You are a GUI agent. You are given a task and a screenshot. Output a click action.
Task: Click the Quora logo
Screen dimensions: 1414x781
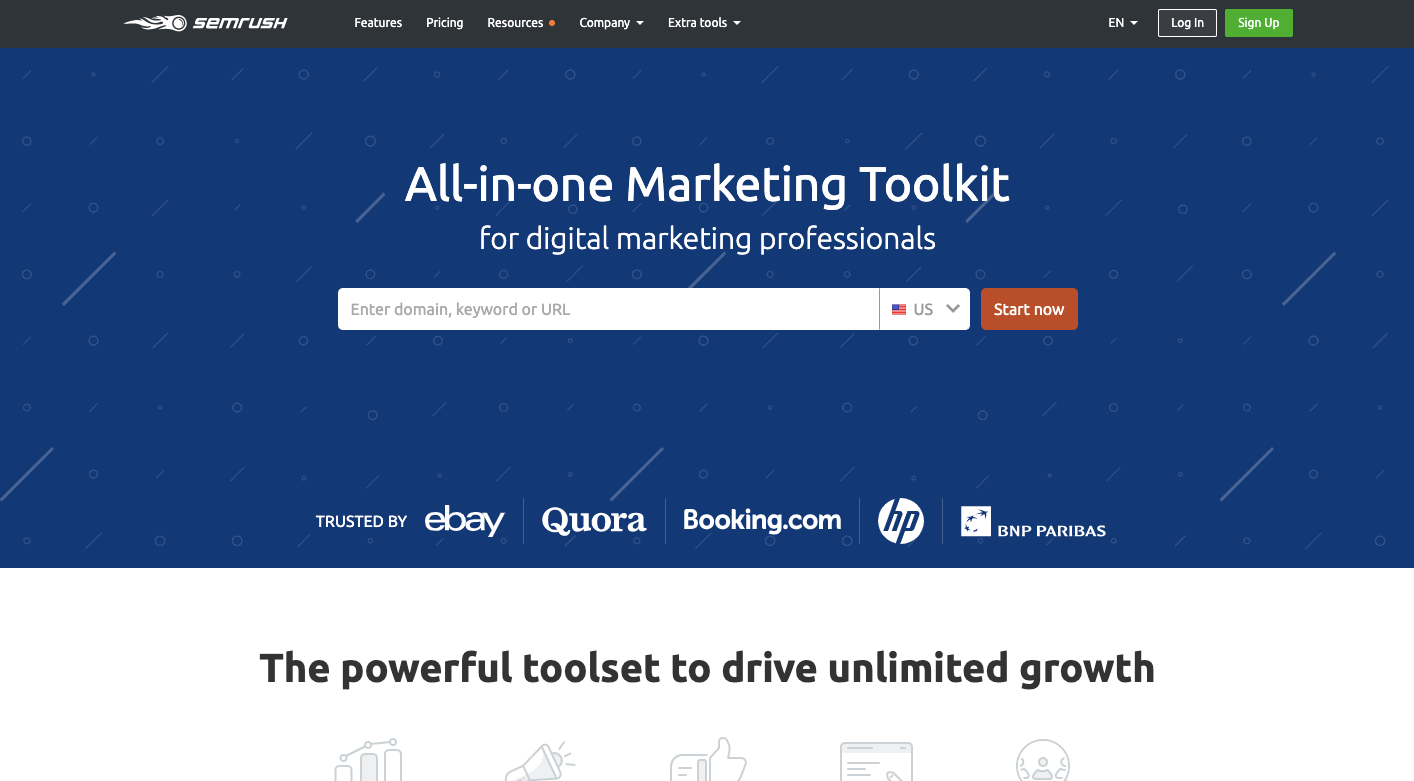(594, 521)
